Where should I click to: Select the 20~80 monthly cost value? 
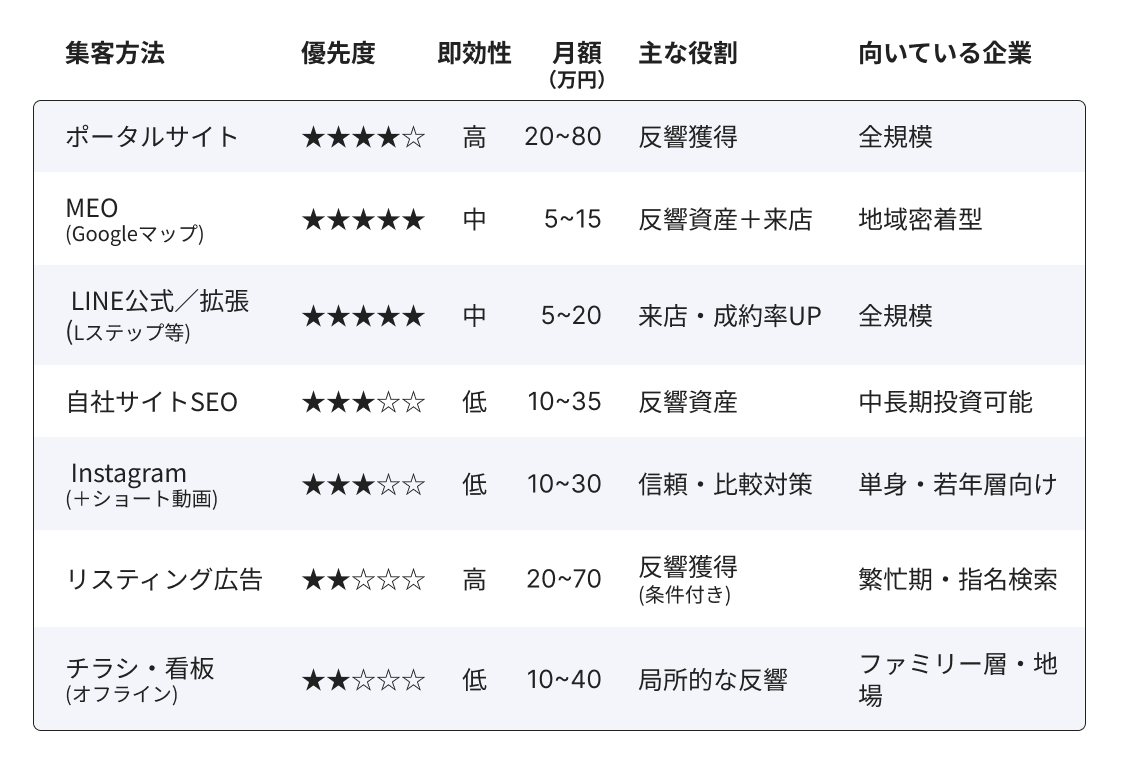(563, 137)
